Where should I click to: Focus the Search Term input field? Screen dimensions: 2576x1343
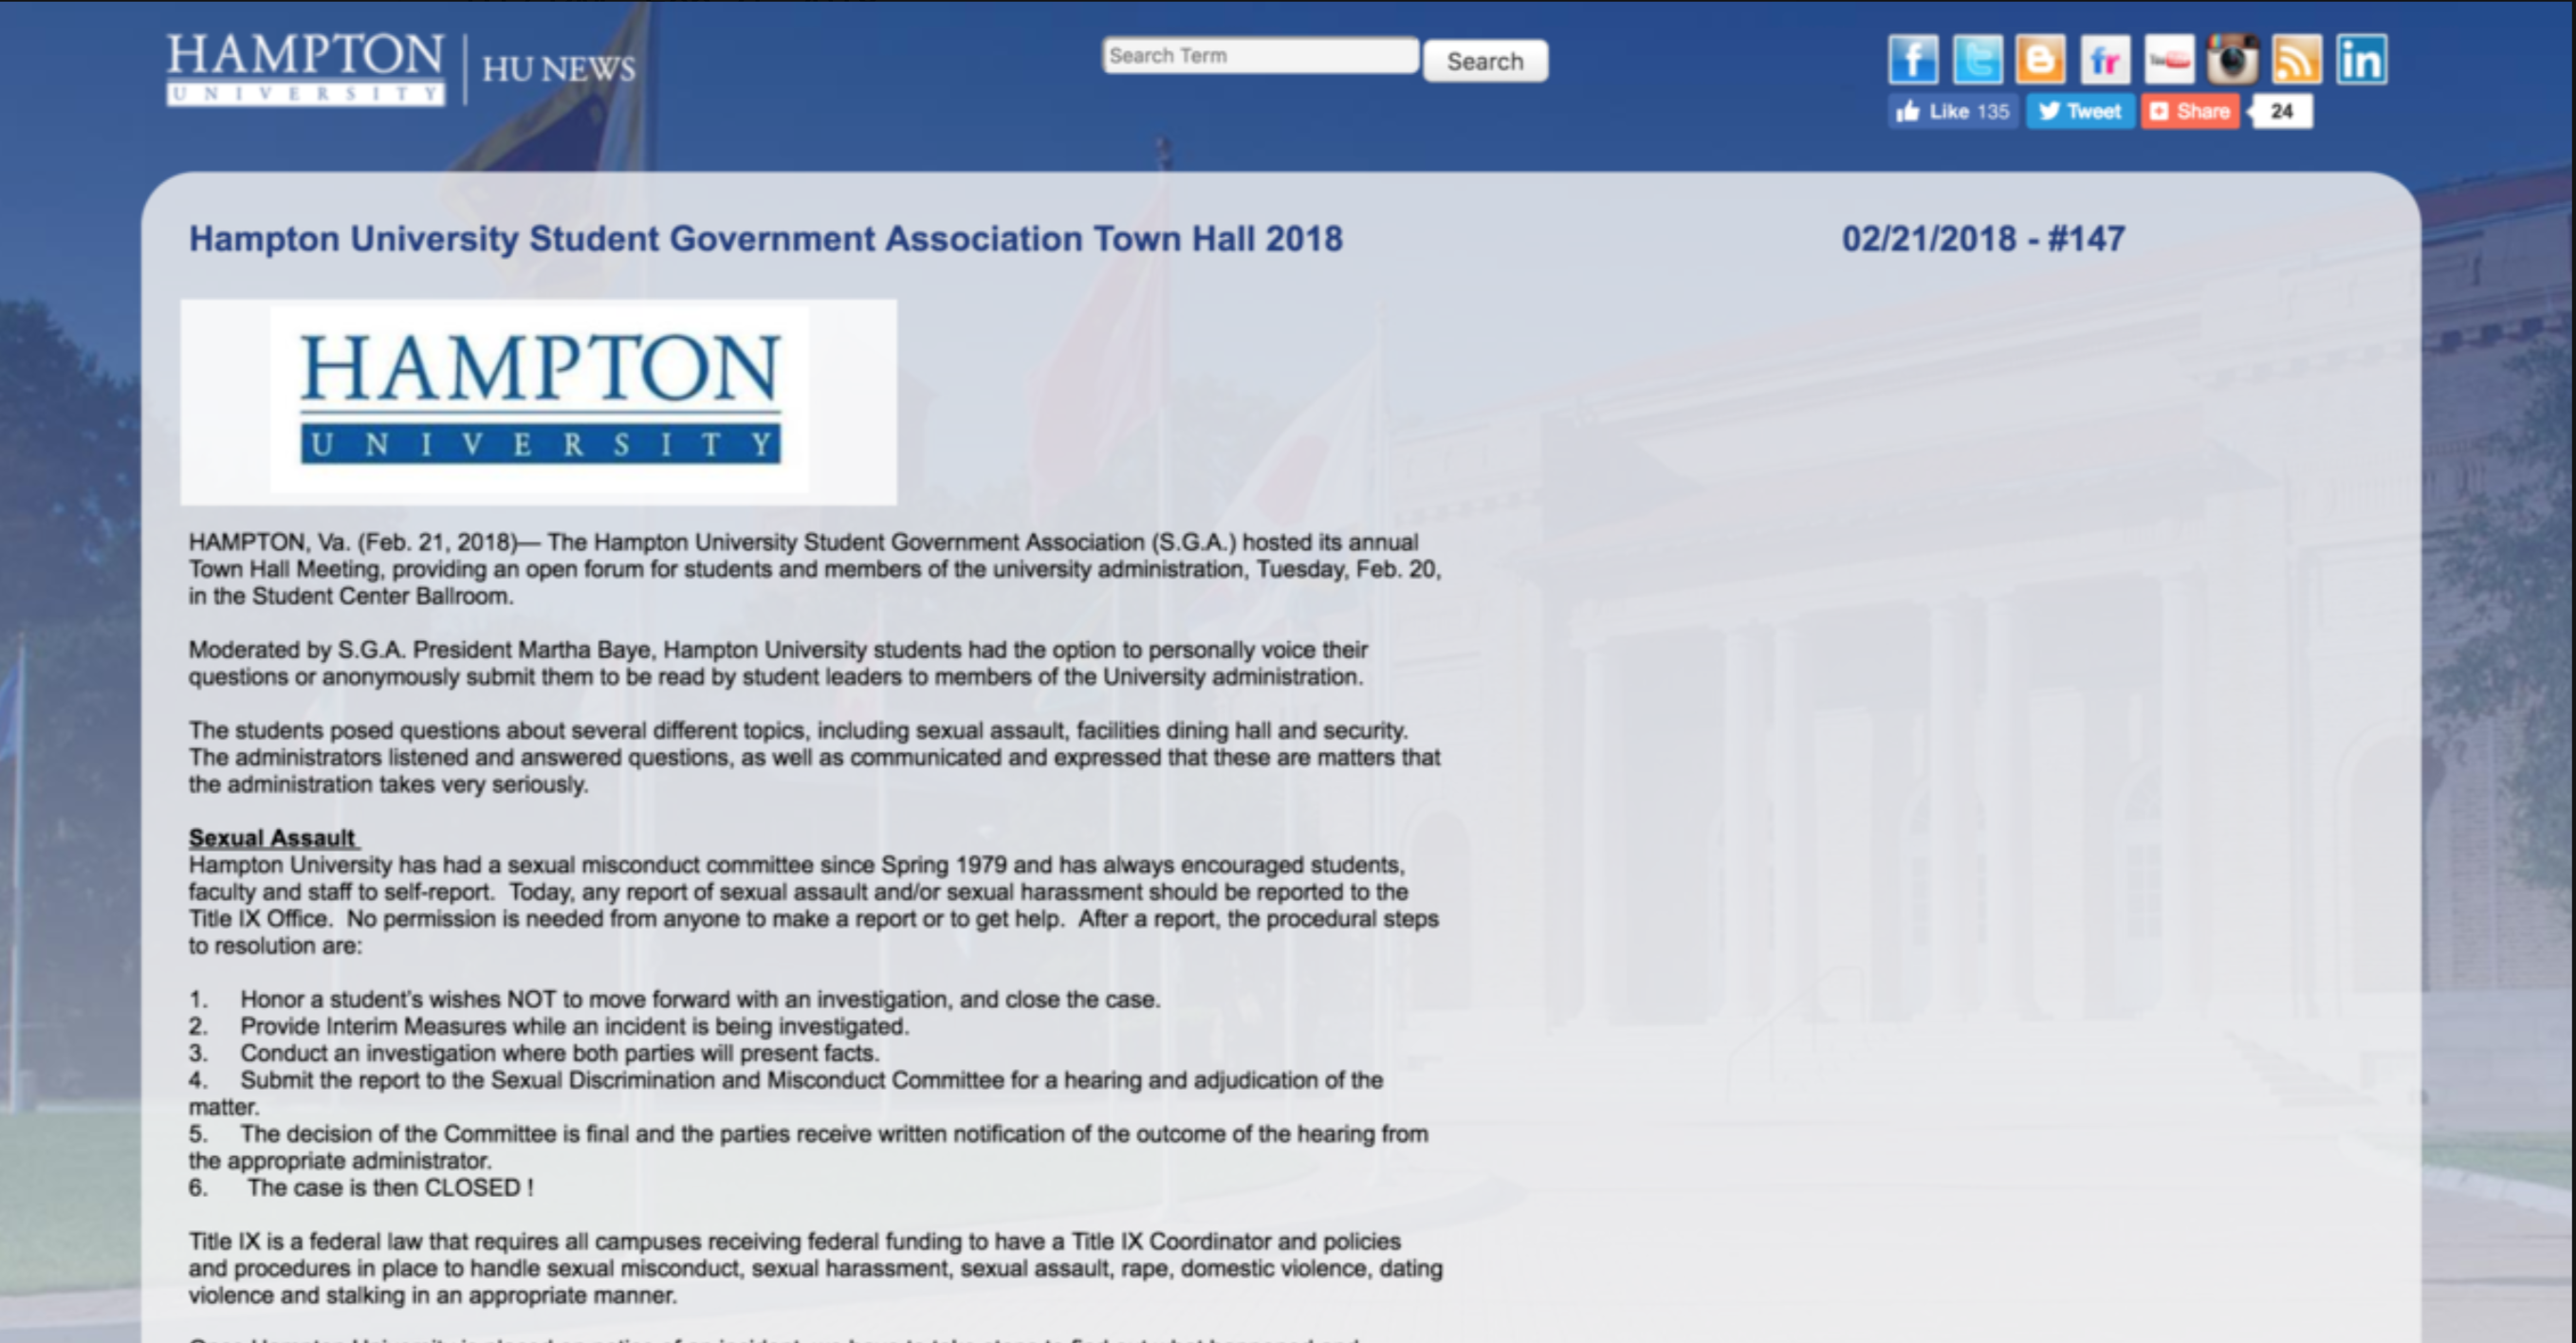pyautogui.click(x=1260, y=56)
